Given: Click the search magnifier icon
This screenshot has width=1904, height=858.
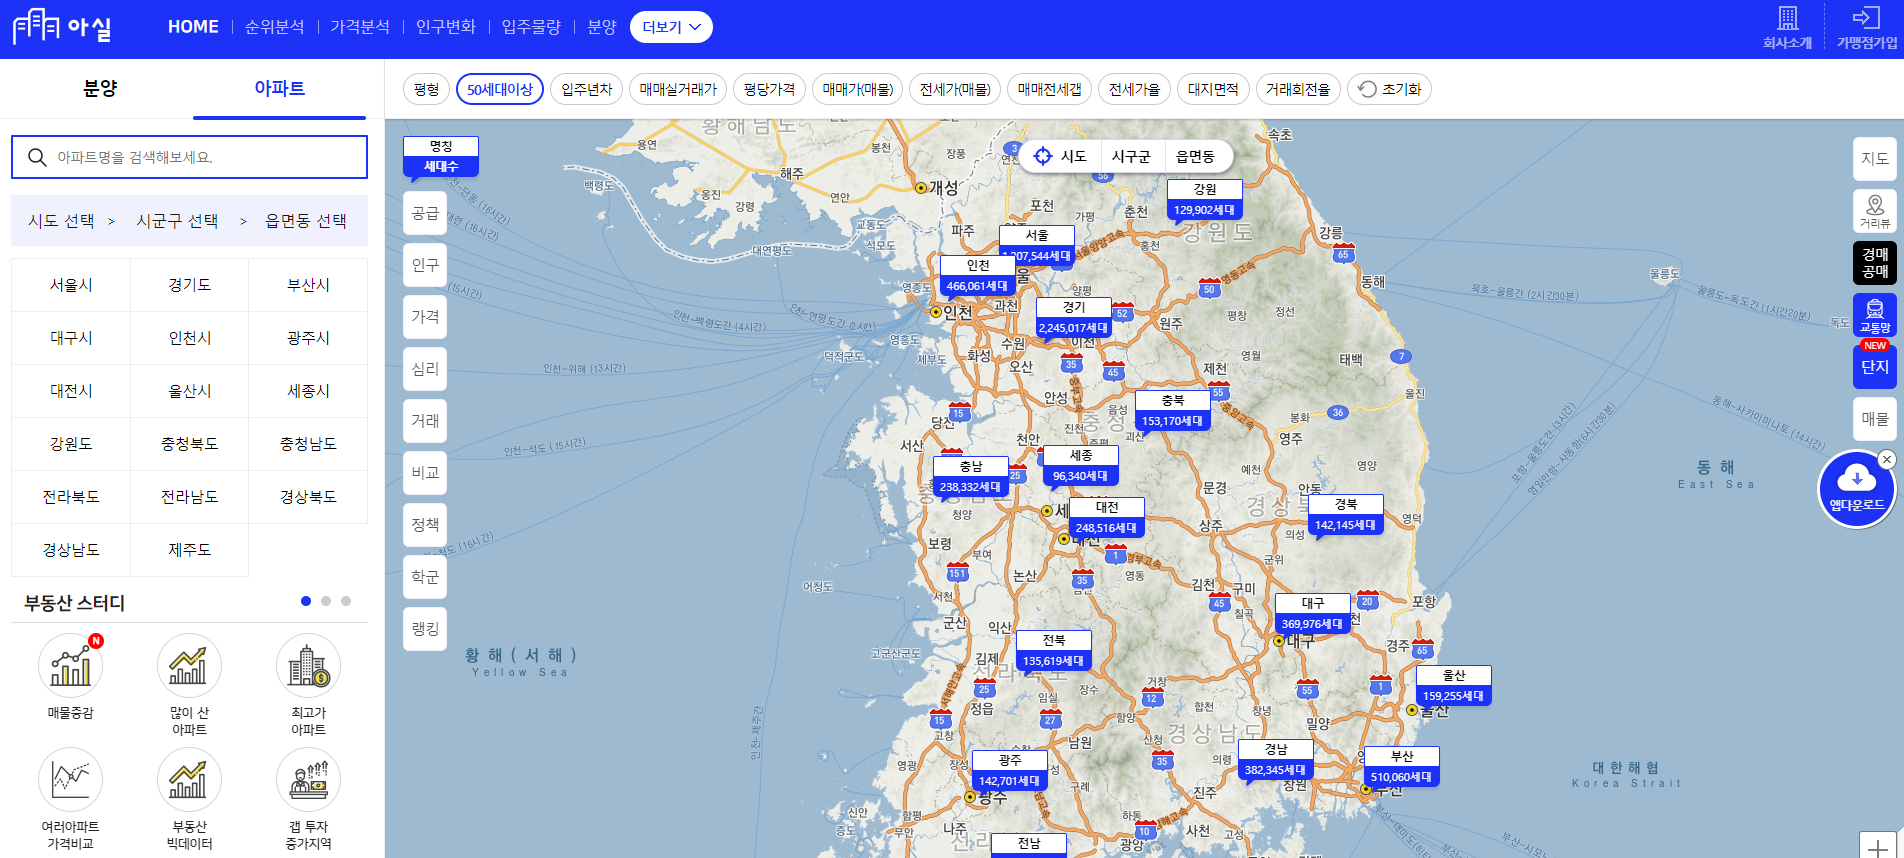Looking at the screenshot, I should click(x=37, y=157).
